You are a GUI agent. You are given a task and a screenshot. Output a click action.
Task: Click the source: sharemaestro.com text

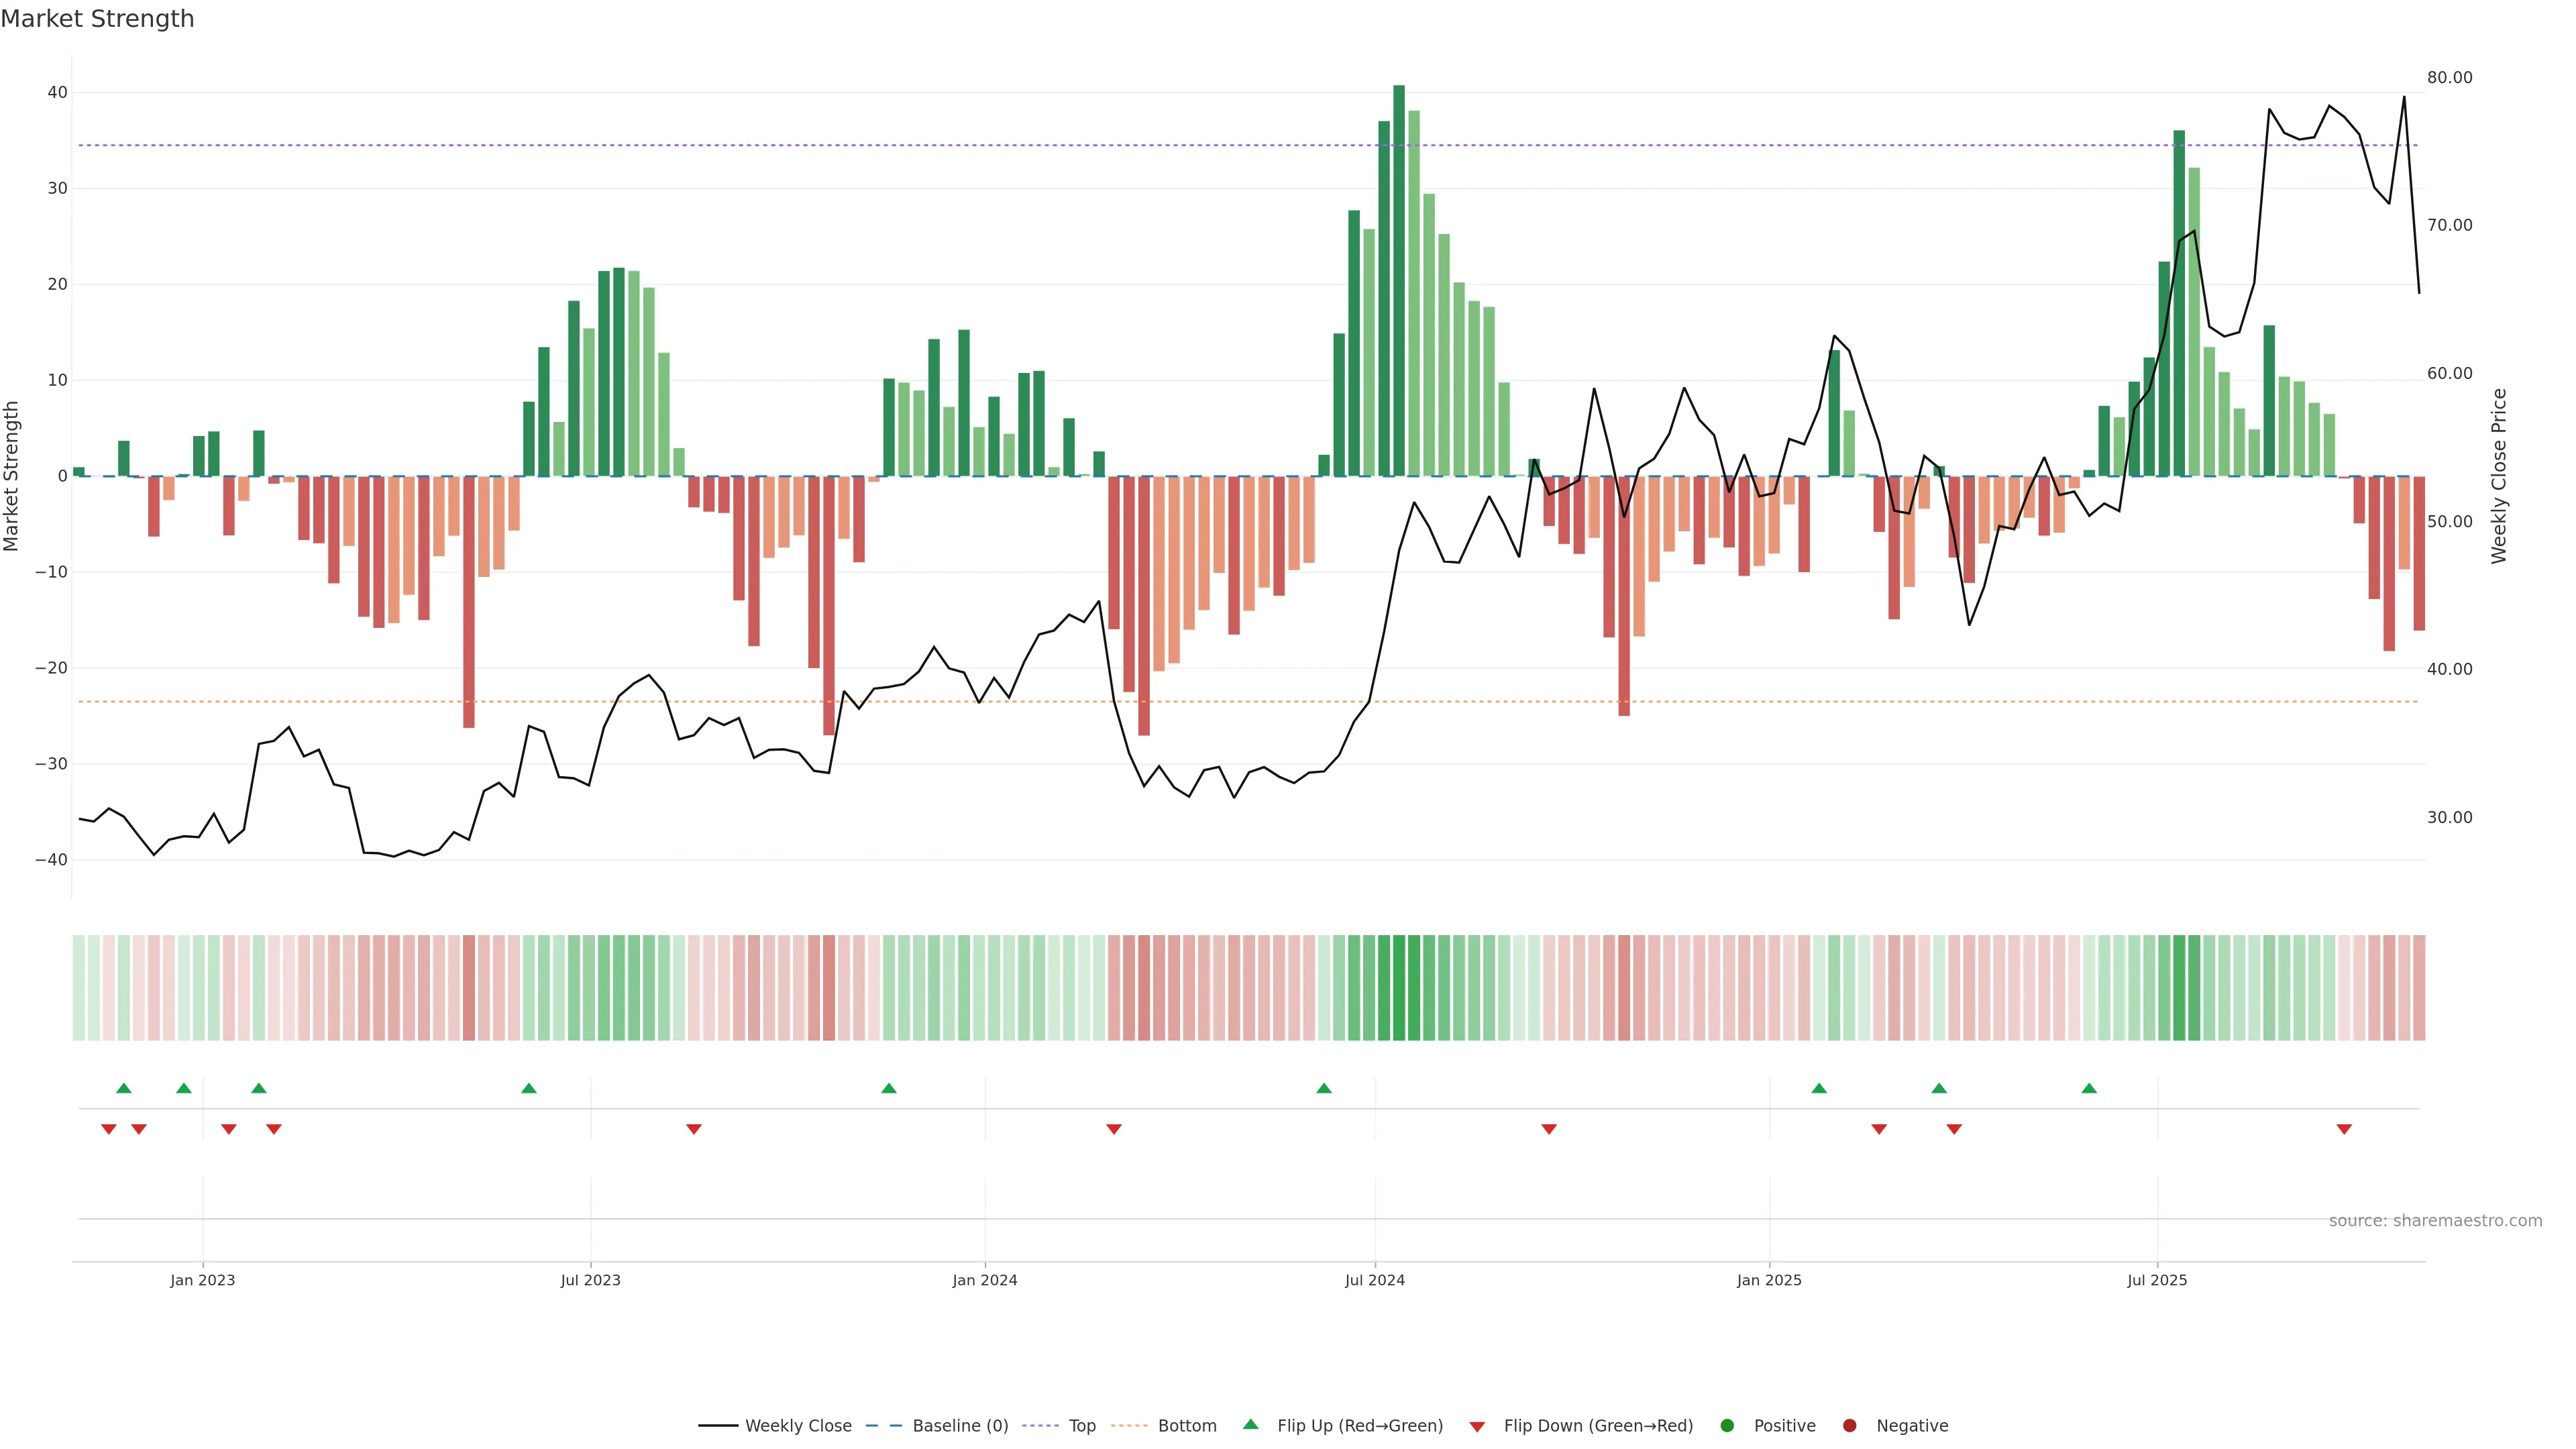pyautogui.click(x=2435, y=1221)
